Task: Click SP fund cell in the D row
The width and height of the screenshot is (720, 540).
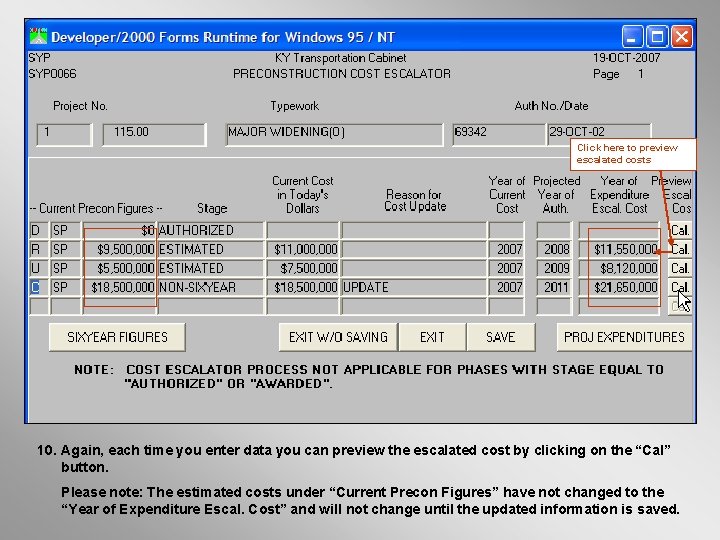Action: click(x=66, y=230)
